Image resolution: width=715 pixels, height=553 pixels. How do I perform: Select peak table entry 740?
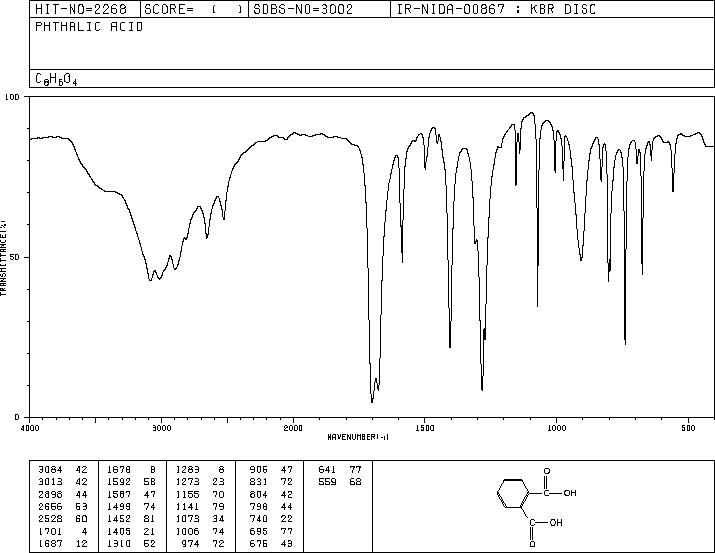coord(259,519)
